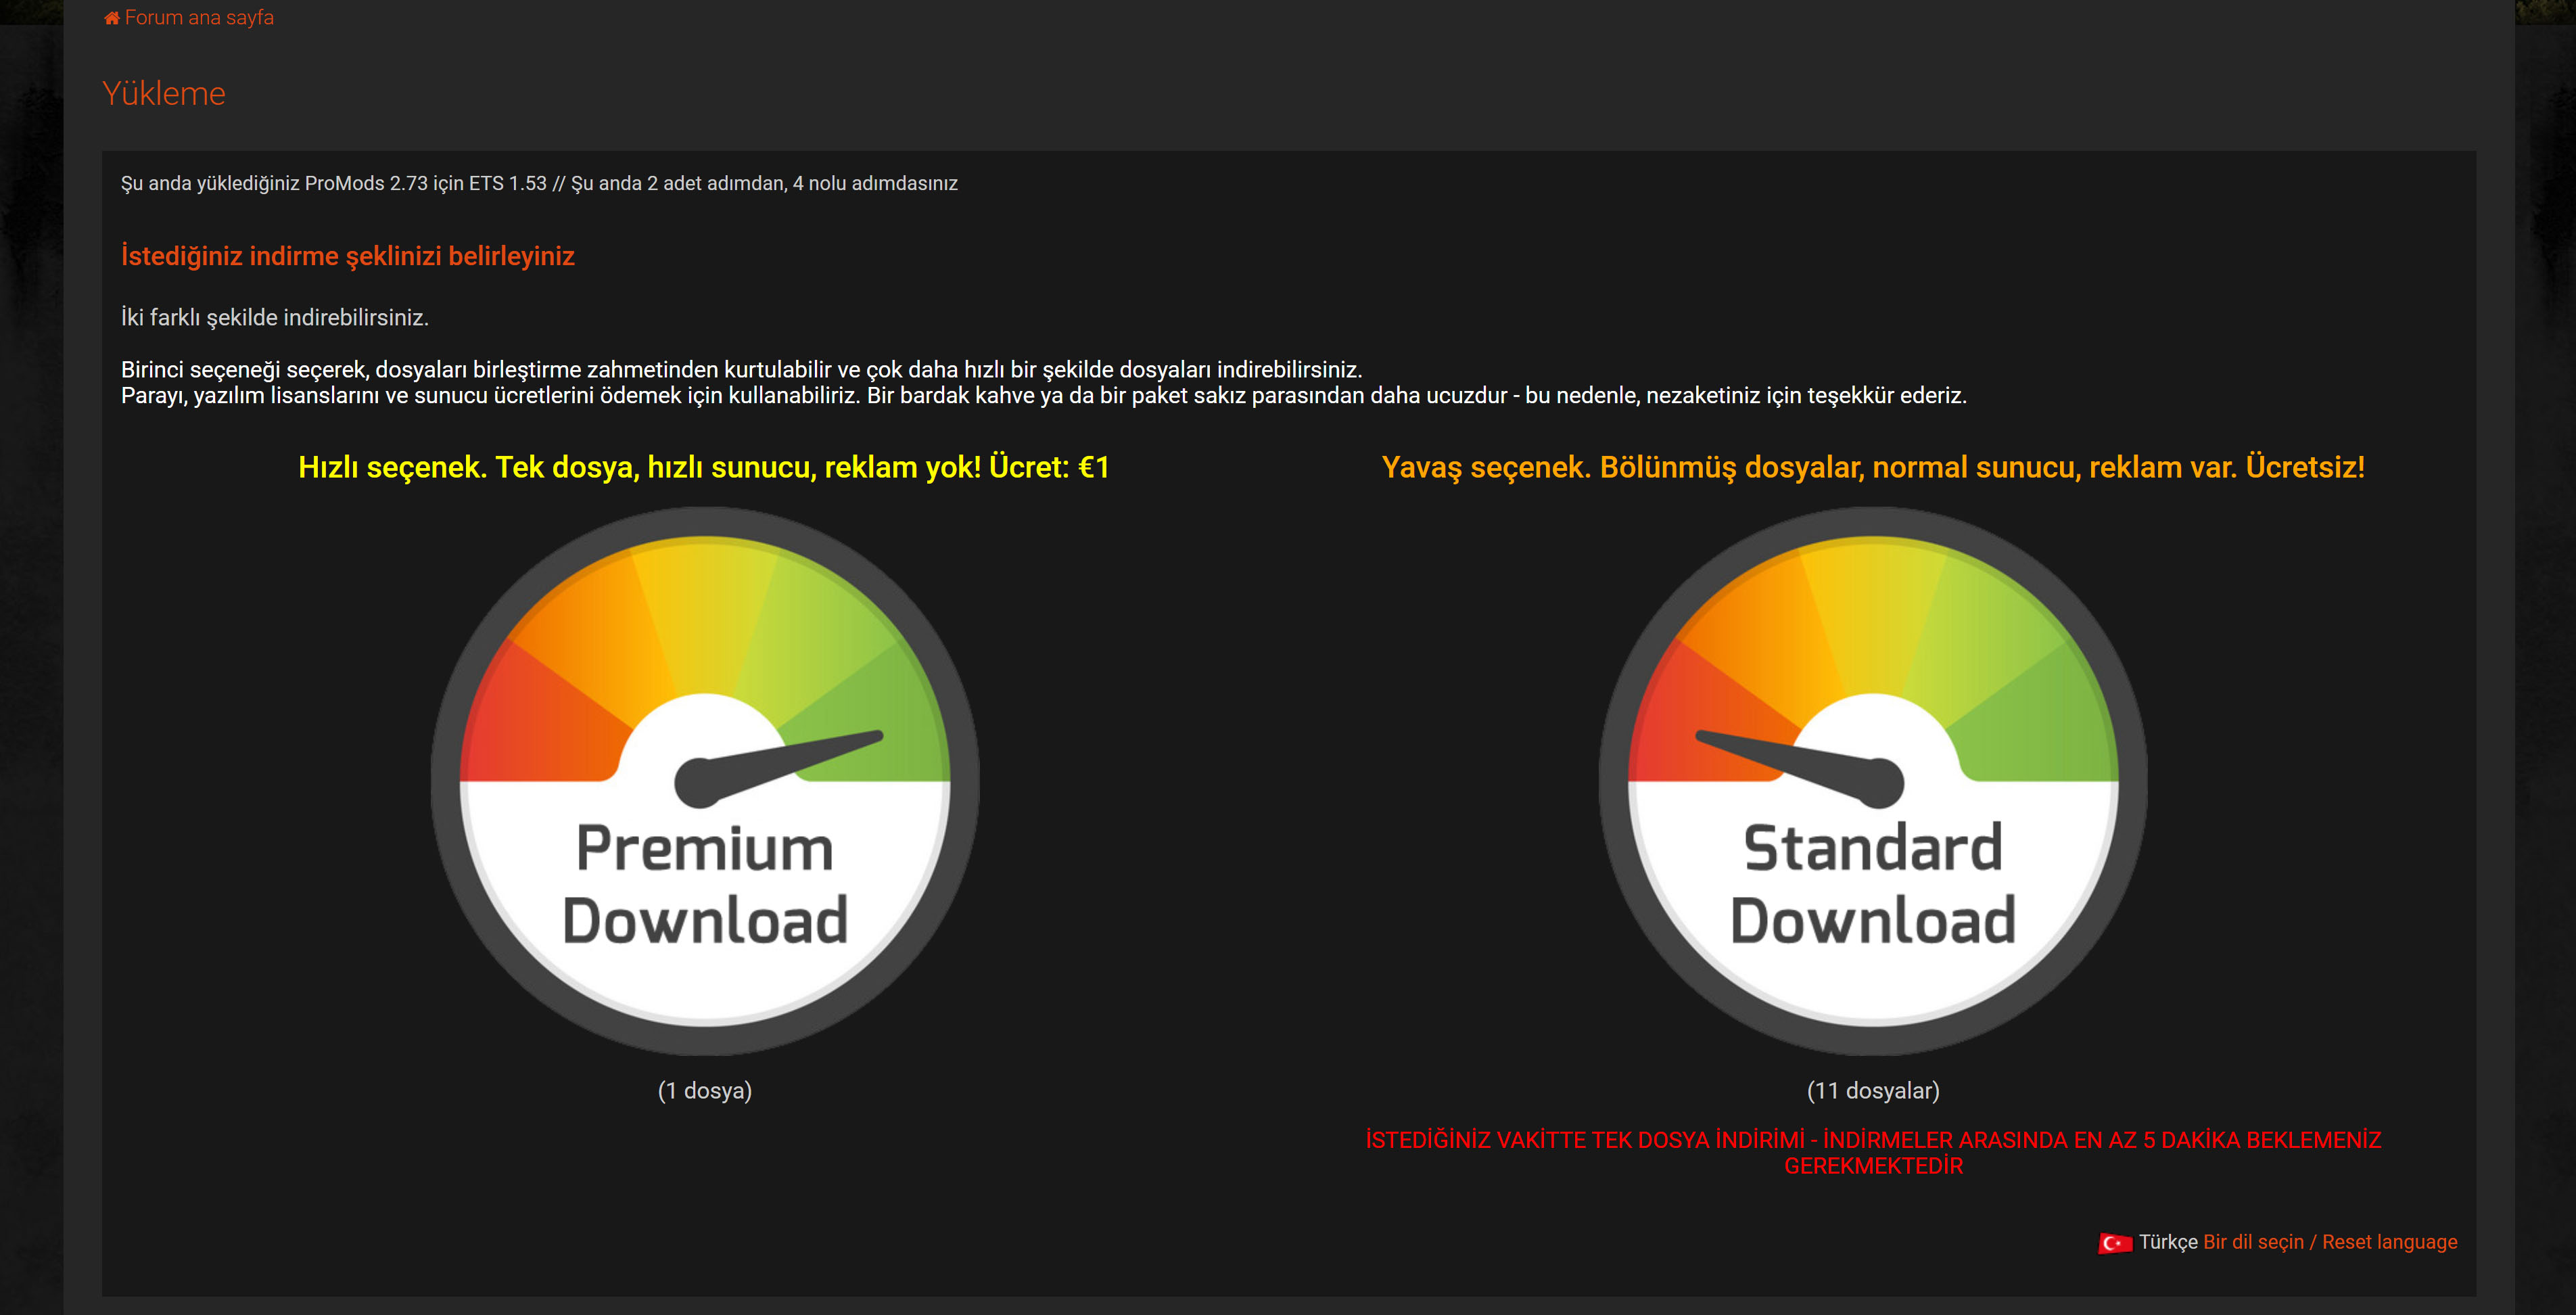Click the İstediğiniz indirme şeklinizi belirleyiniz heading

point(347,256)
